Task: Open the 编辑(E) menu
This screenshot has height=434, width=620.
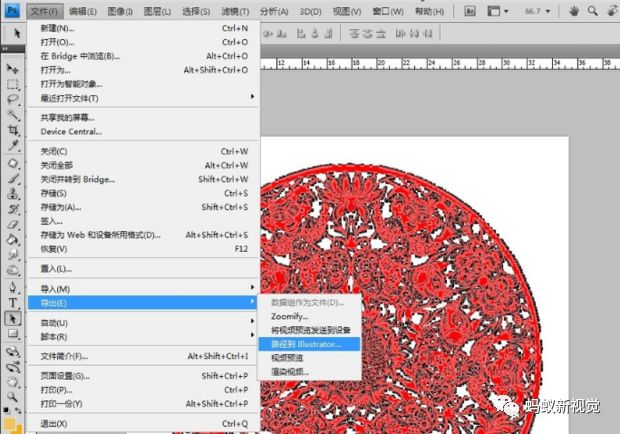Action: coord(83,11)
